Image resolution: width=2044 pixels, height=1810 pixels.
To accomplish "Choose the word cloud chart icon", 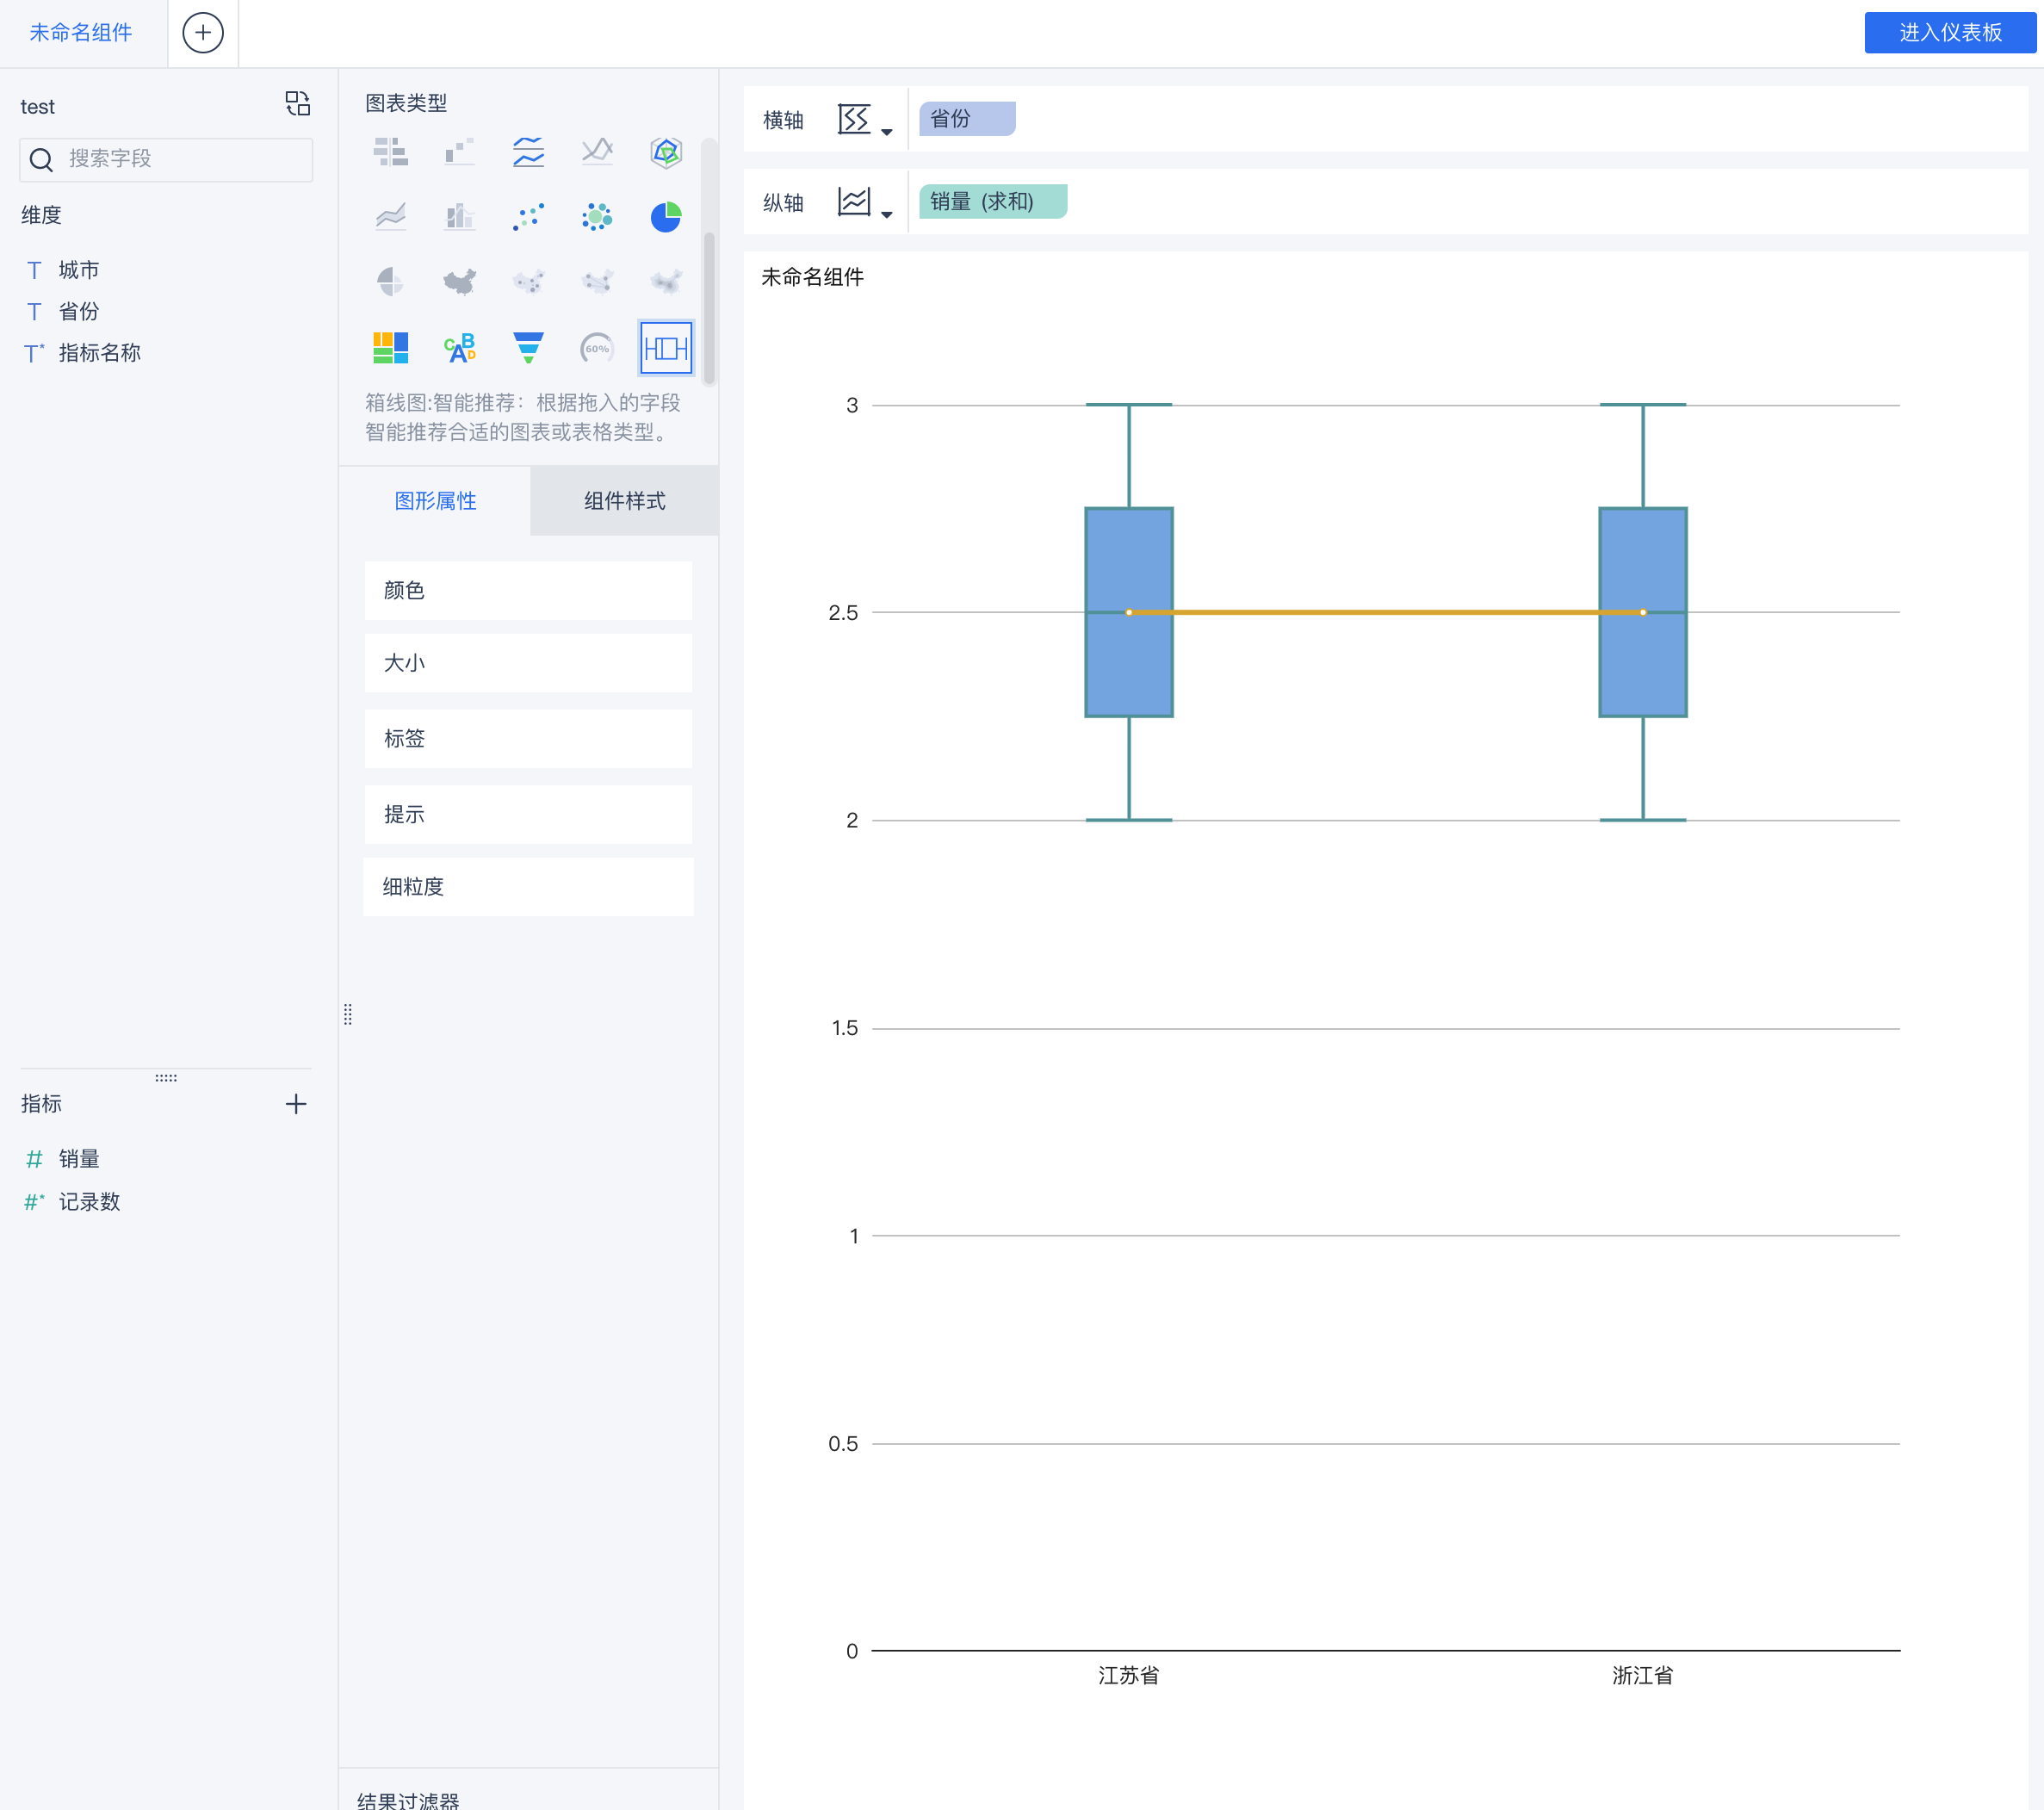I will point(459,348).
